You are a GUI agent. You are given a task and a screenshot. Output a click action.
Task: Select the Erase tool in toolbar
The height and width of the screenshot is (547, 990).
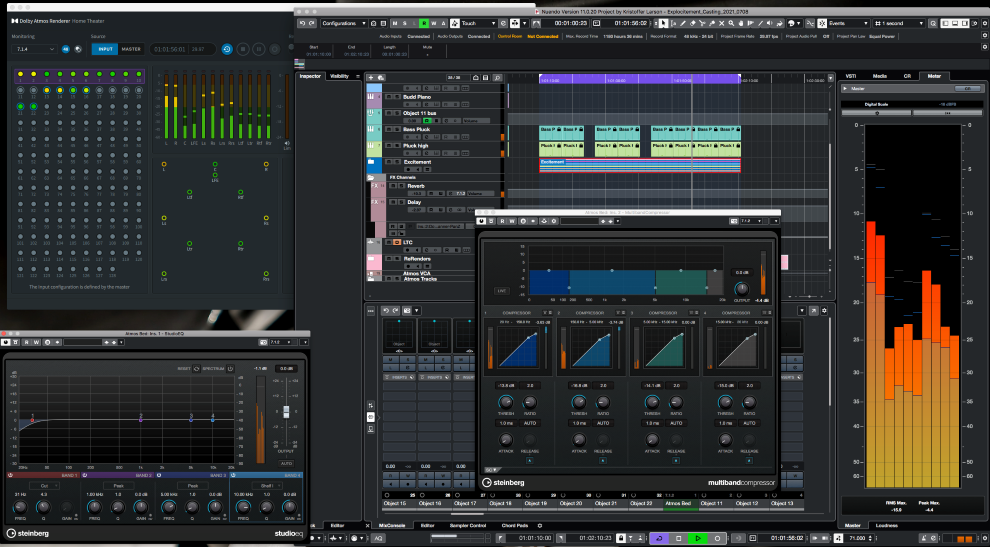692,23
